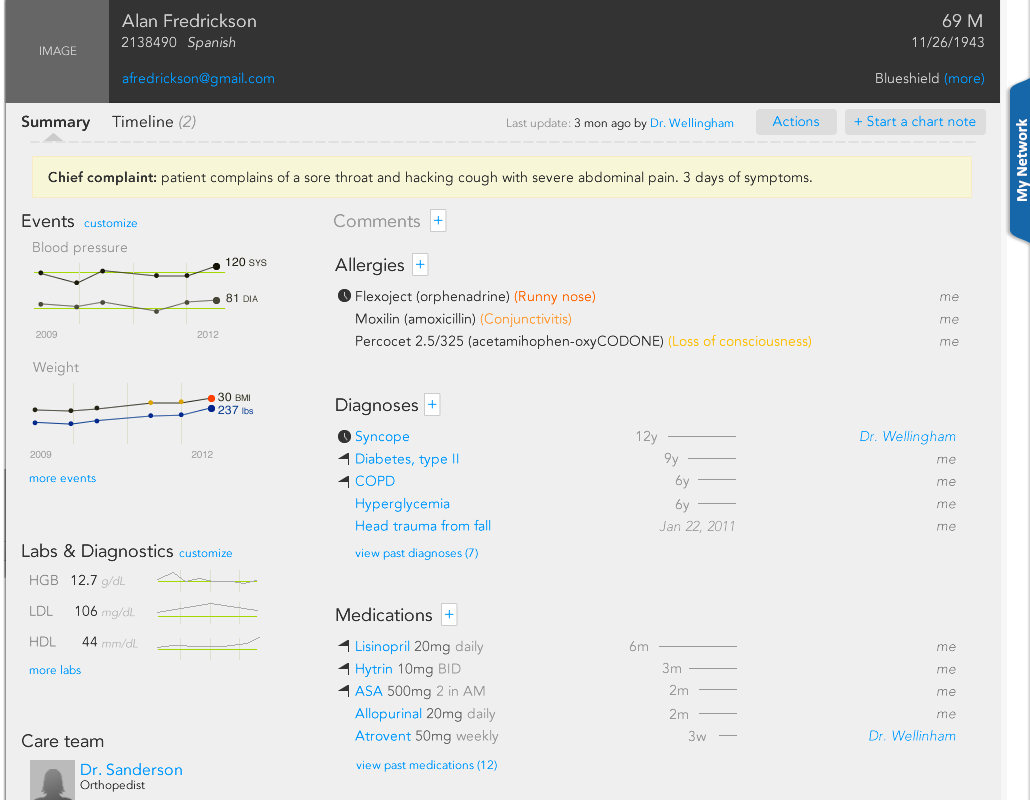Click the flag icon beside Diabetes, type II

pos(345,459)
